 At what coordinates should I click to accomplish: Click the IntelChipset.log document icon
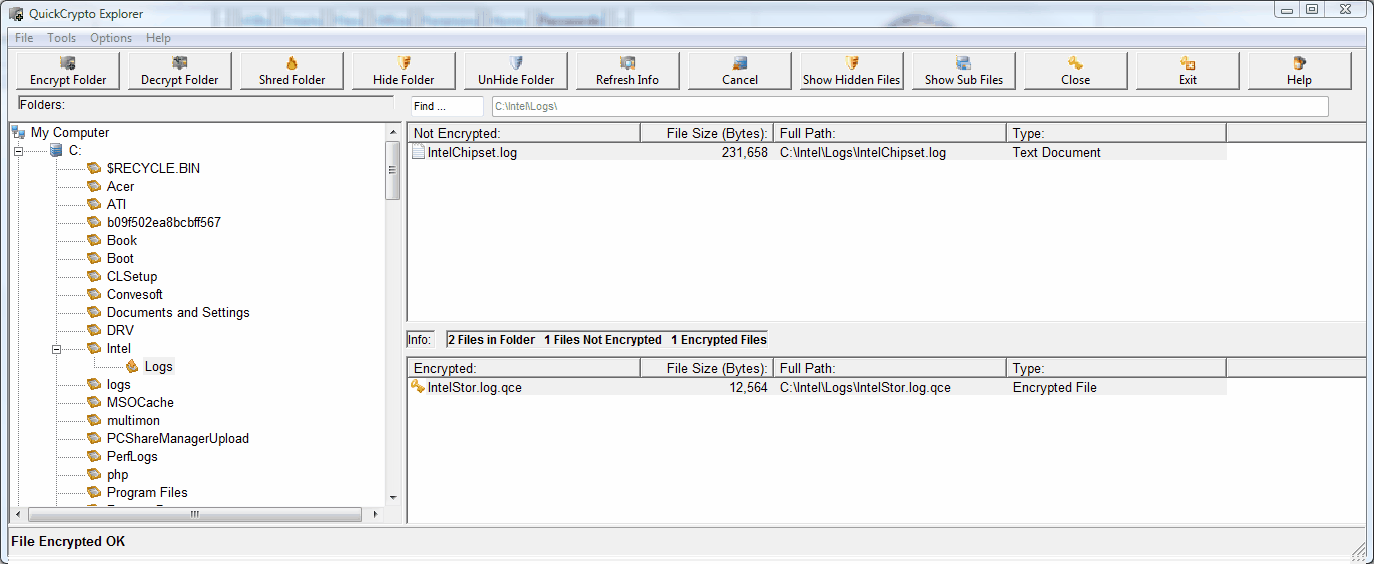(419, 152)
